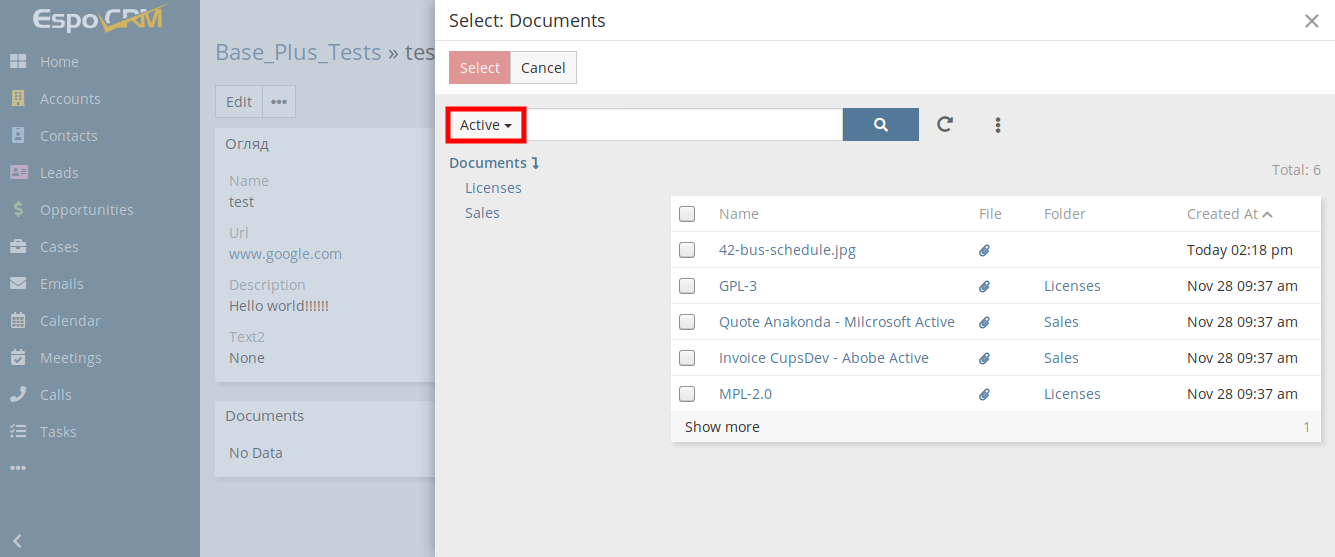Collapse the sidebar with the arrow icon
This screenshot has width=1335, height=557.
tap(17, 541)
